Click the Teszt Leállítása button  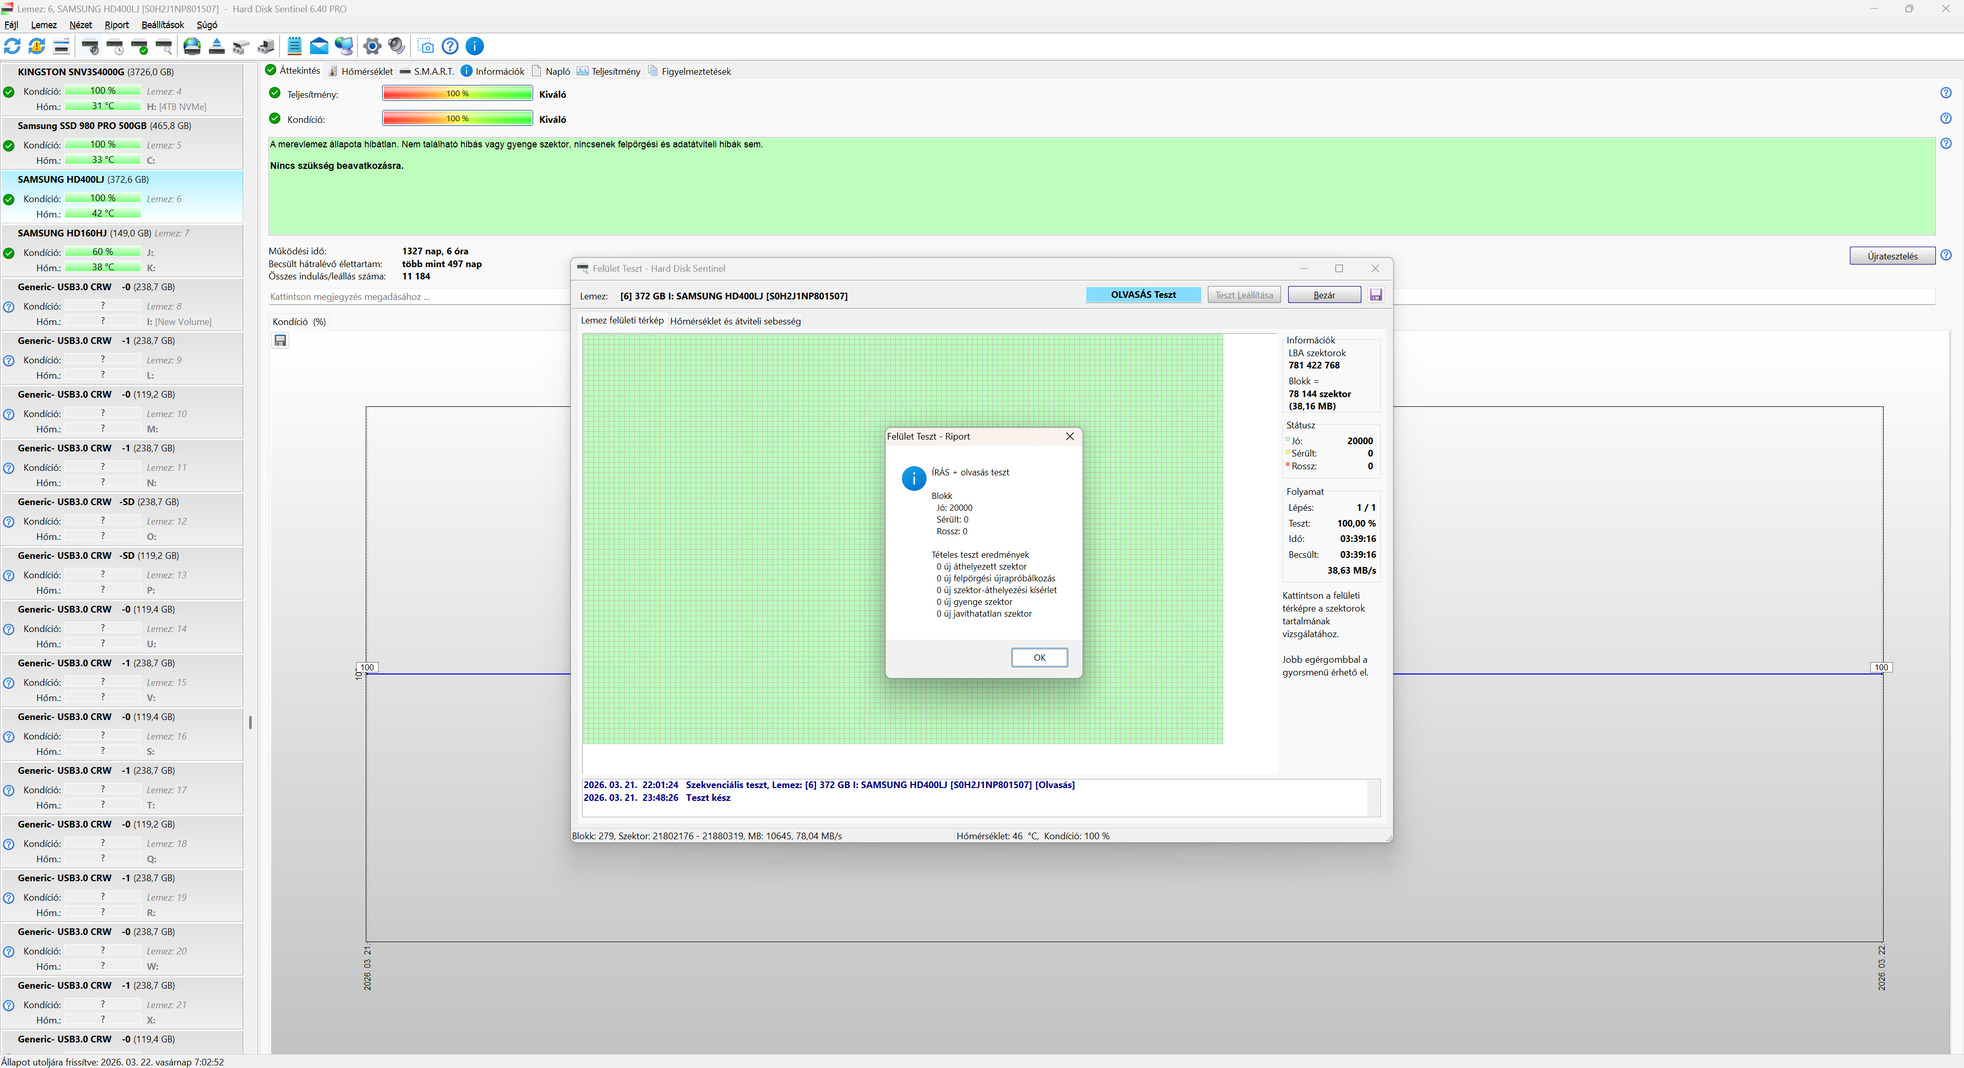[1244, 295]
